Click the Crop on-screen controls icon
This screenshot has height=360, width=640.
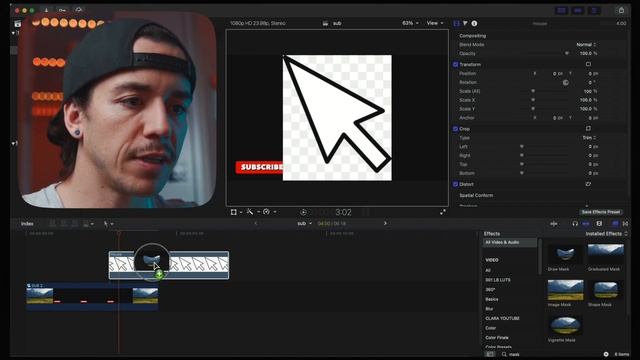(588, 128)
